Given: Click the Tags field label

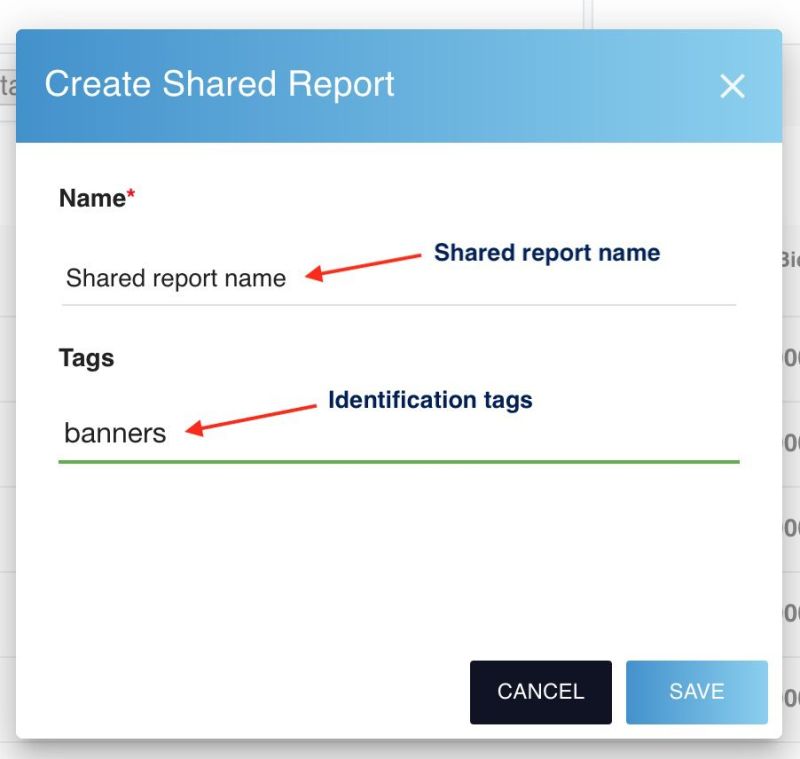Looking at the screenshot, I should 85,358.
